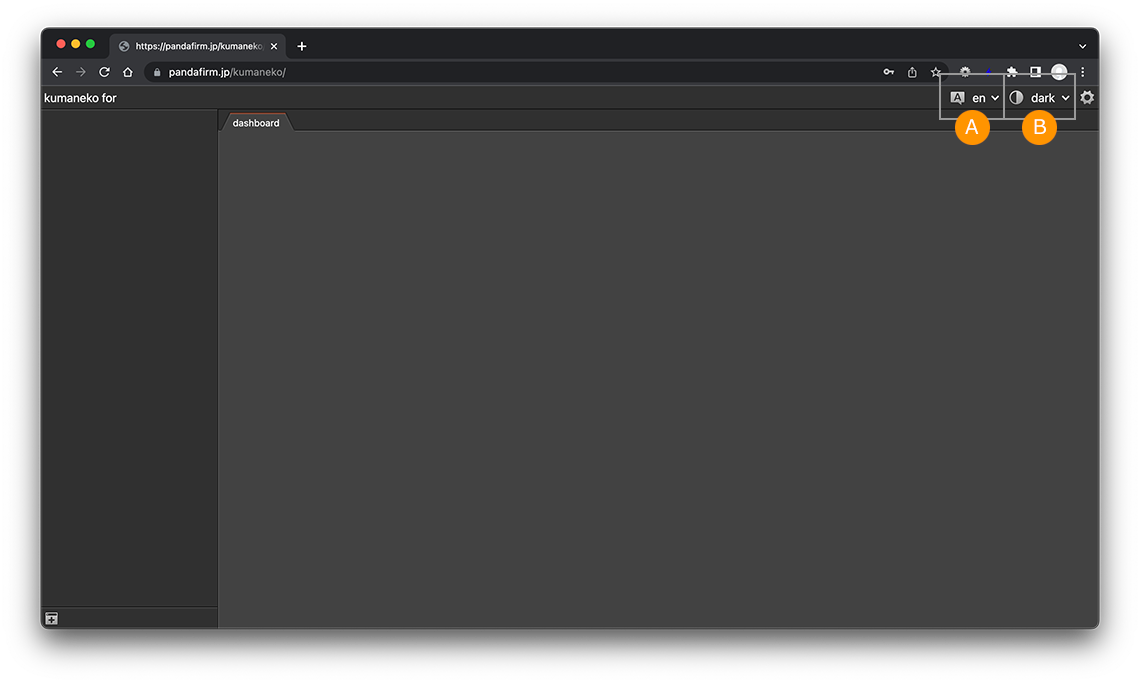Open the Chrome extensions puzzle icon
The height and width of the screenshot is (683, 1140).
click(x=1012, y=72)
